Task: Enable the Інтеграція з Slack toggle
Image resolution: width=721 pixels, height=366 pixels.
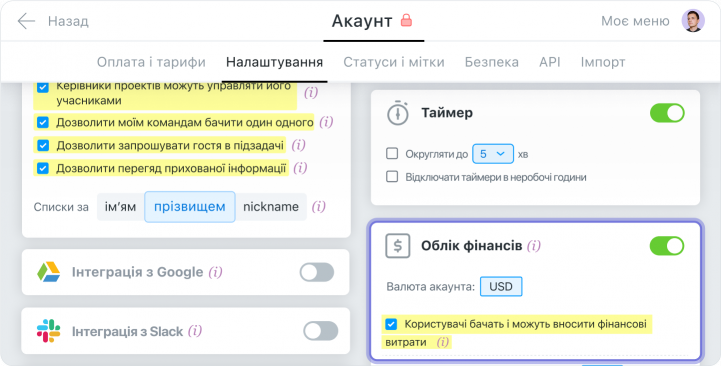Action: tap(320, 331)
